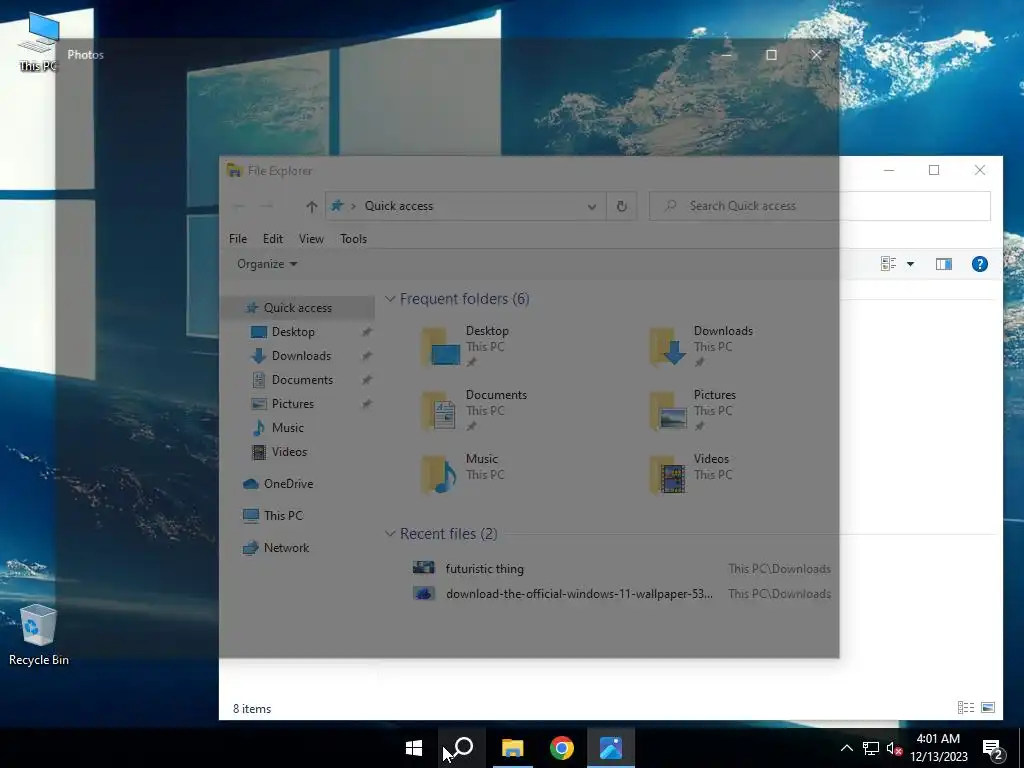Switch to details view in status bar
Screen dimensions: 1024x768
[x=965, y=707]
